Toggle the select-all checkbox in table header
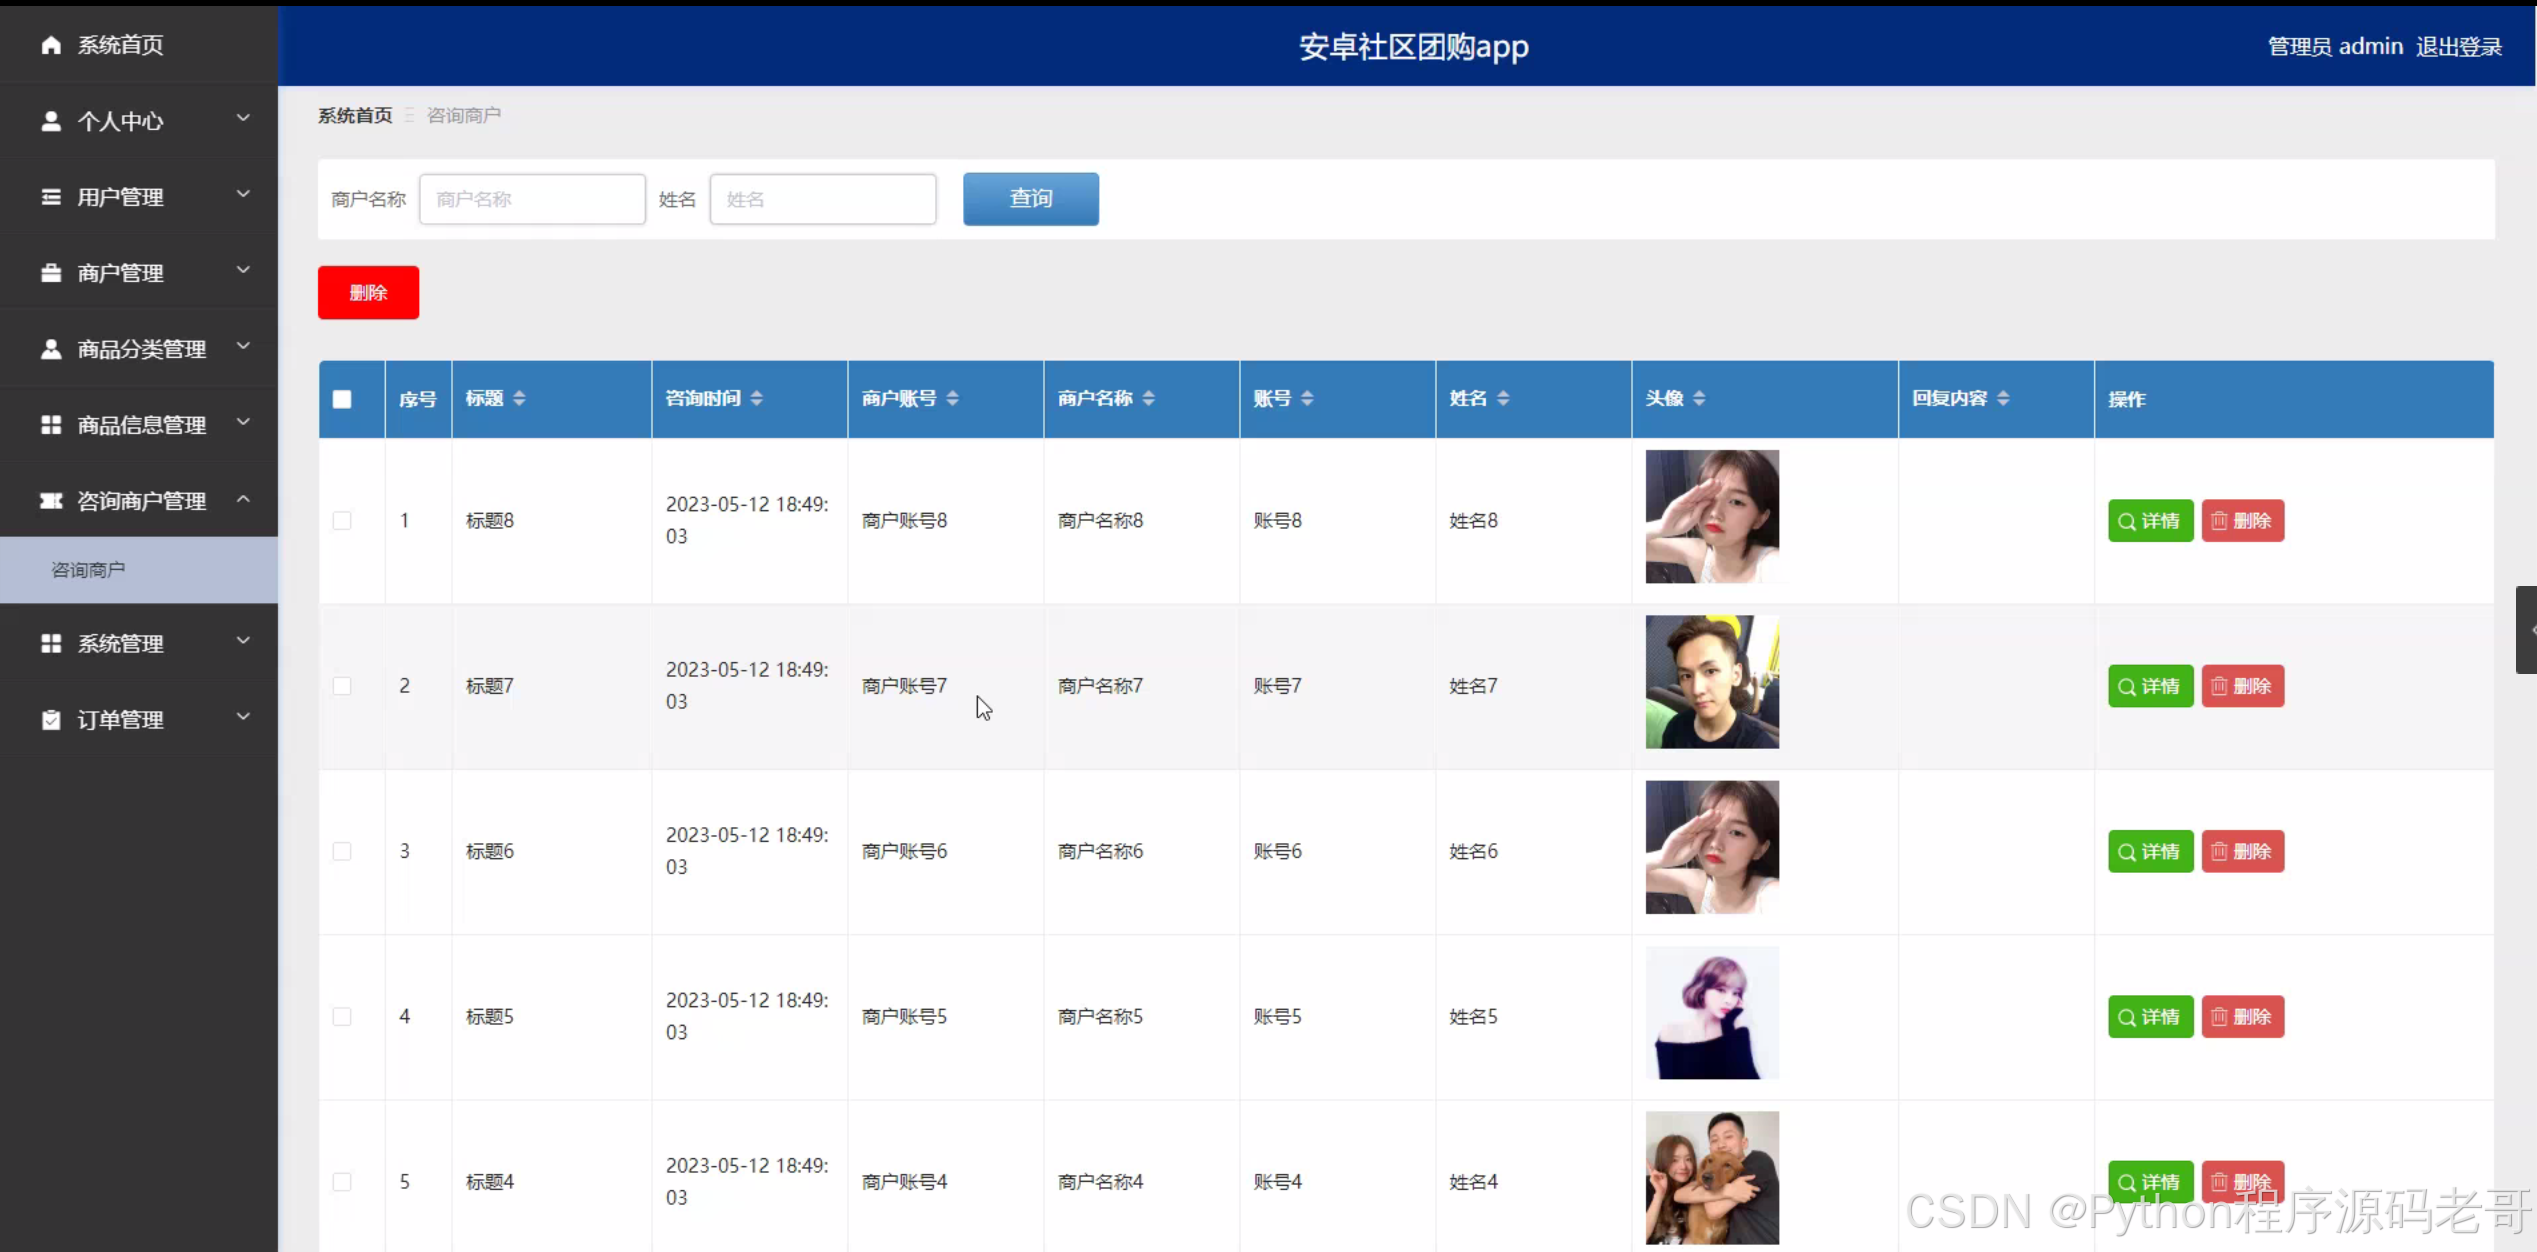 342,400
